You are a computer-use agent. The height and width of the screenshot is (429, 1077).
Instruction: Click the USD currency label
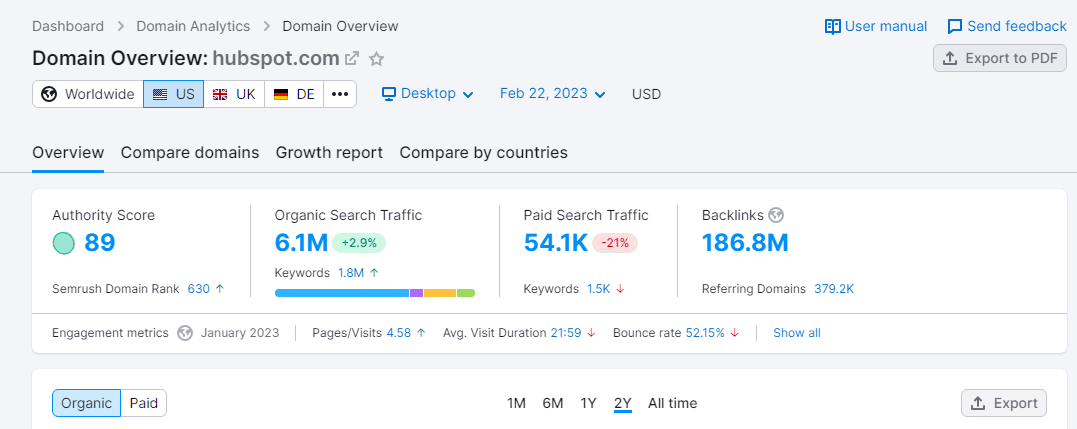click(x=646, y=94)
